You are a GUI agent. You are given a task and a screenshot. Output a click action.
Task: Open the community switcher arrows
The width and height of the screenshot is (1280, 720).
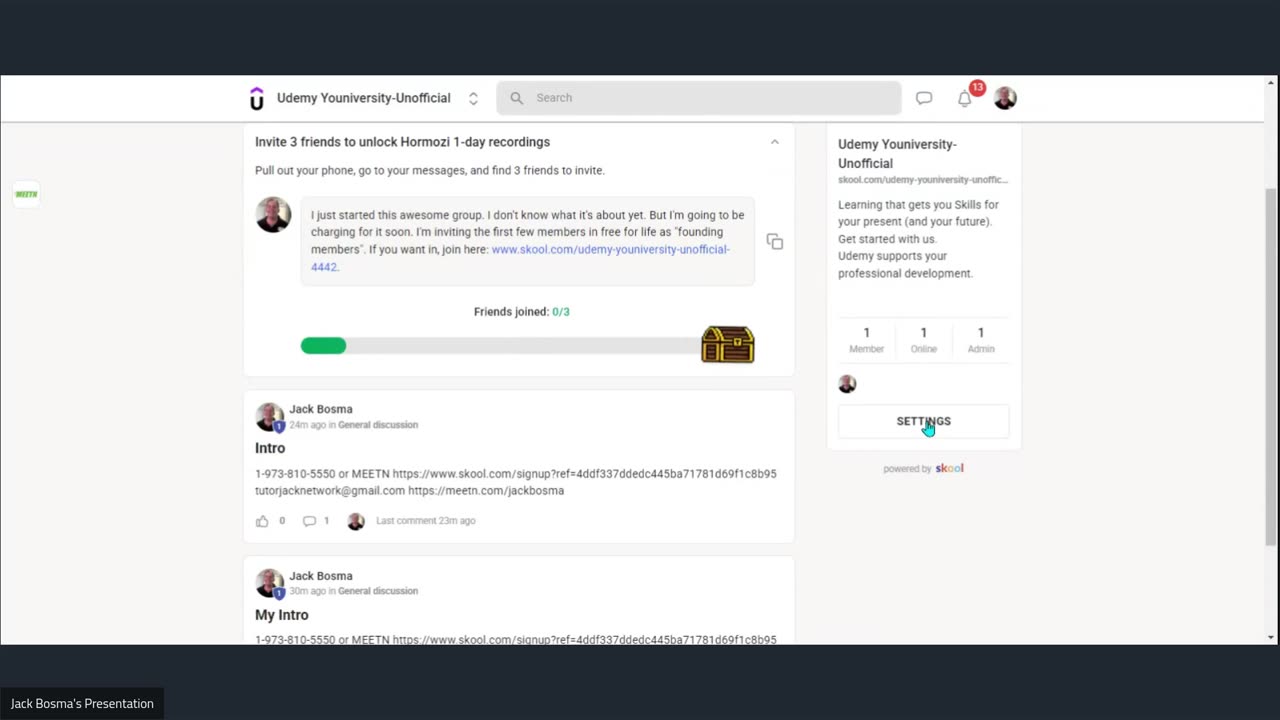(x=473, y=98)
